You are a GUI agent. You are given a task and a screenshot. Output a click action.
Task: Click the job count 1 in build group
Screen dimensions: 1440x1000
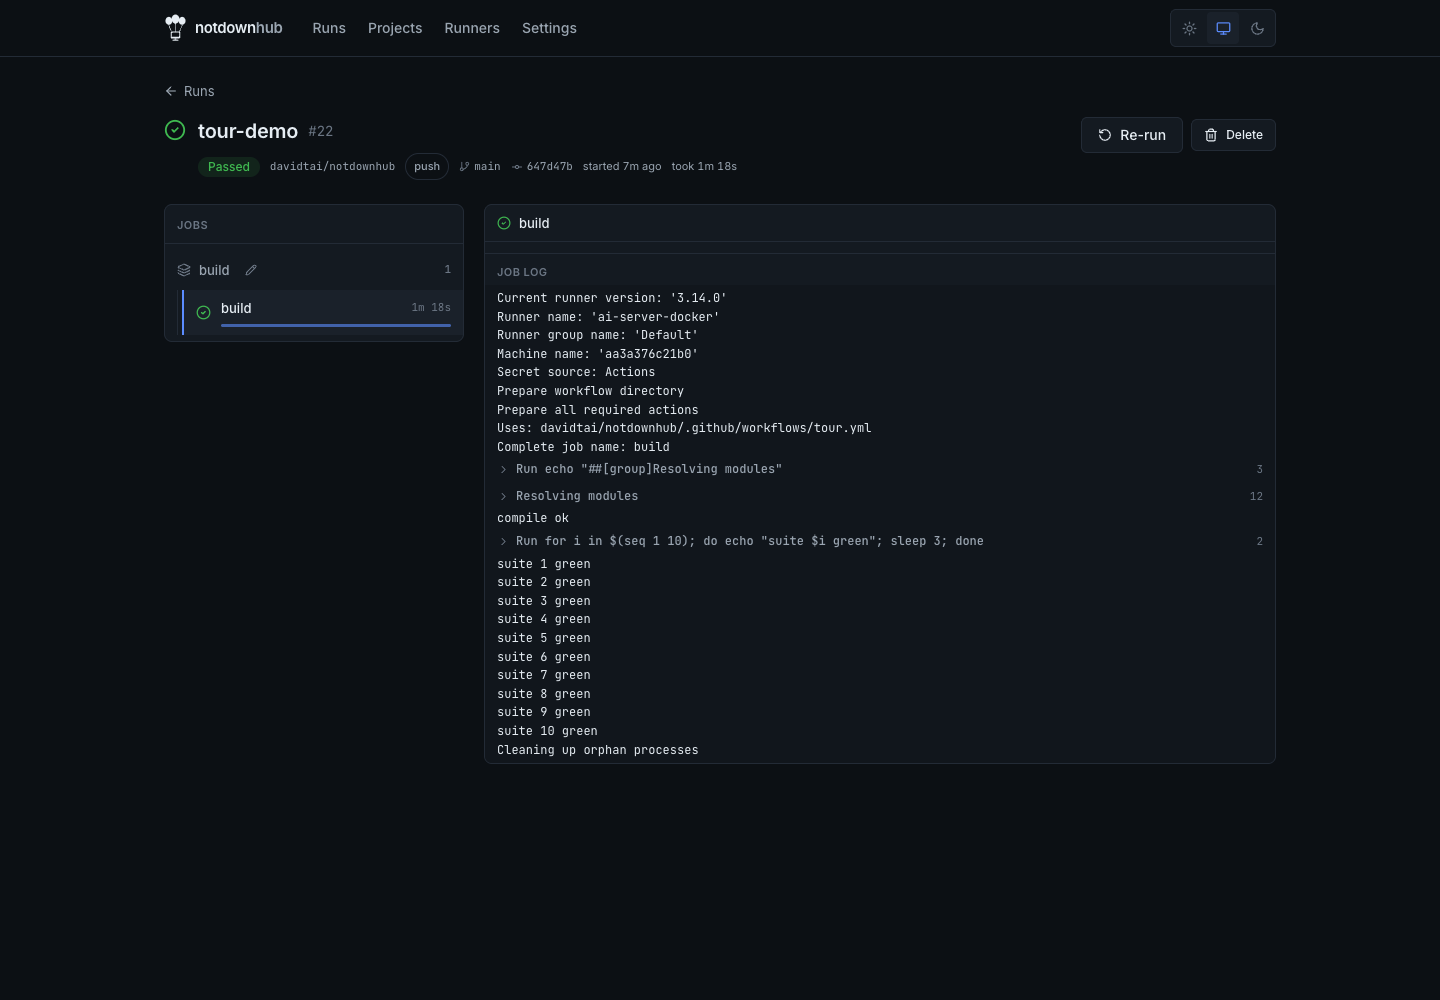(447, 270)
